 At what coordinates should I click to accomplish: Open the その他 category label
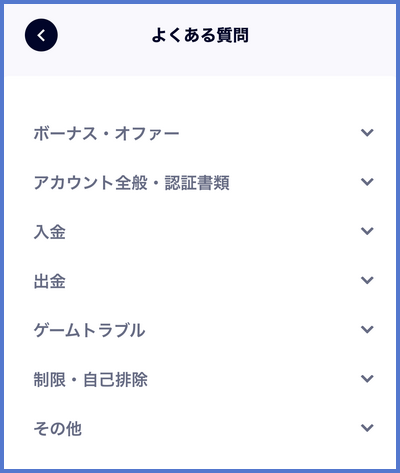[x=57, y=429]
